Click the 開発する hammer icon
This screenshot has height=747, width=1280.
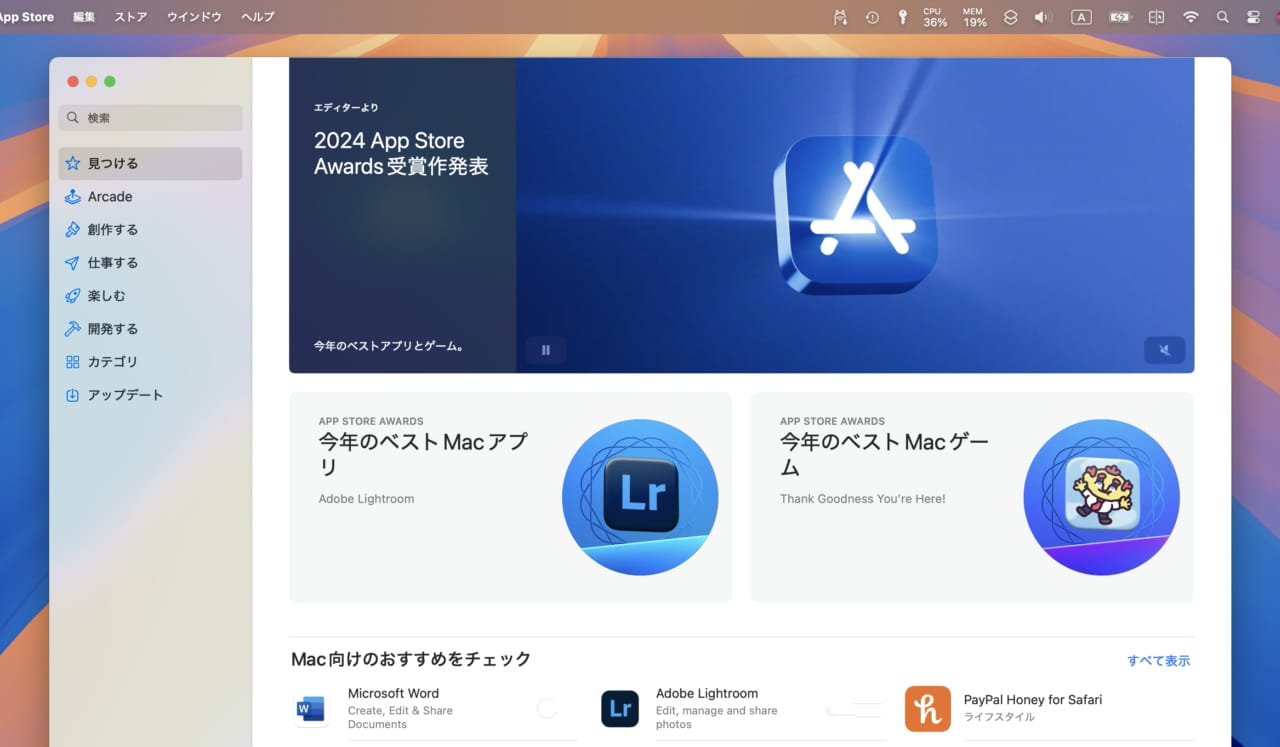click(x=72, y=329)
